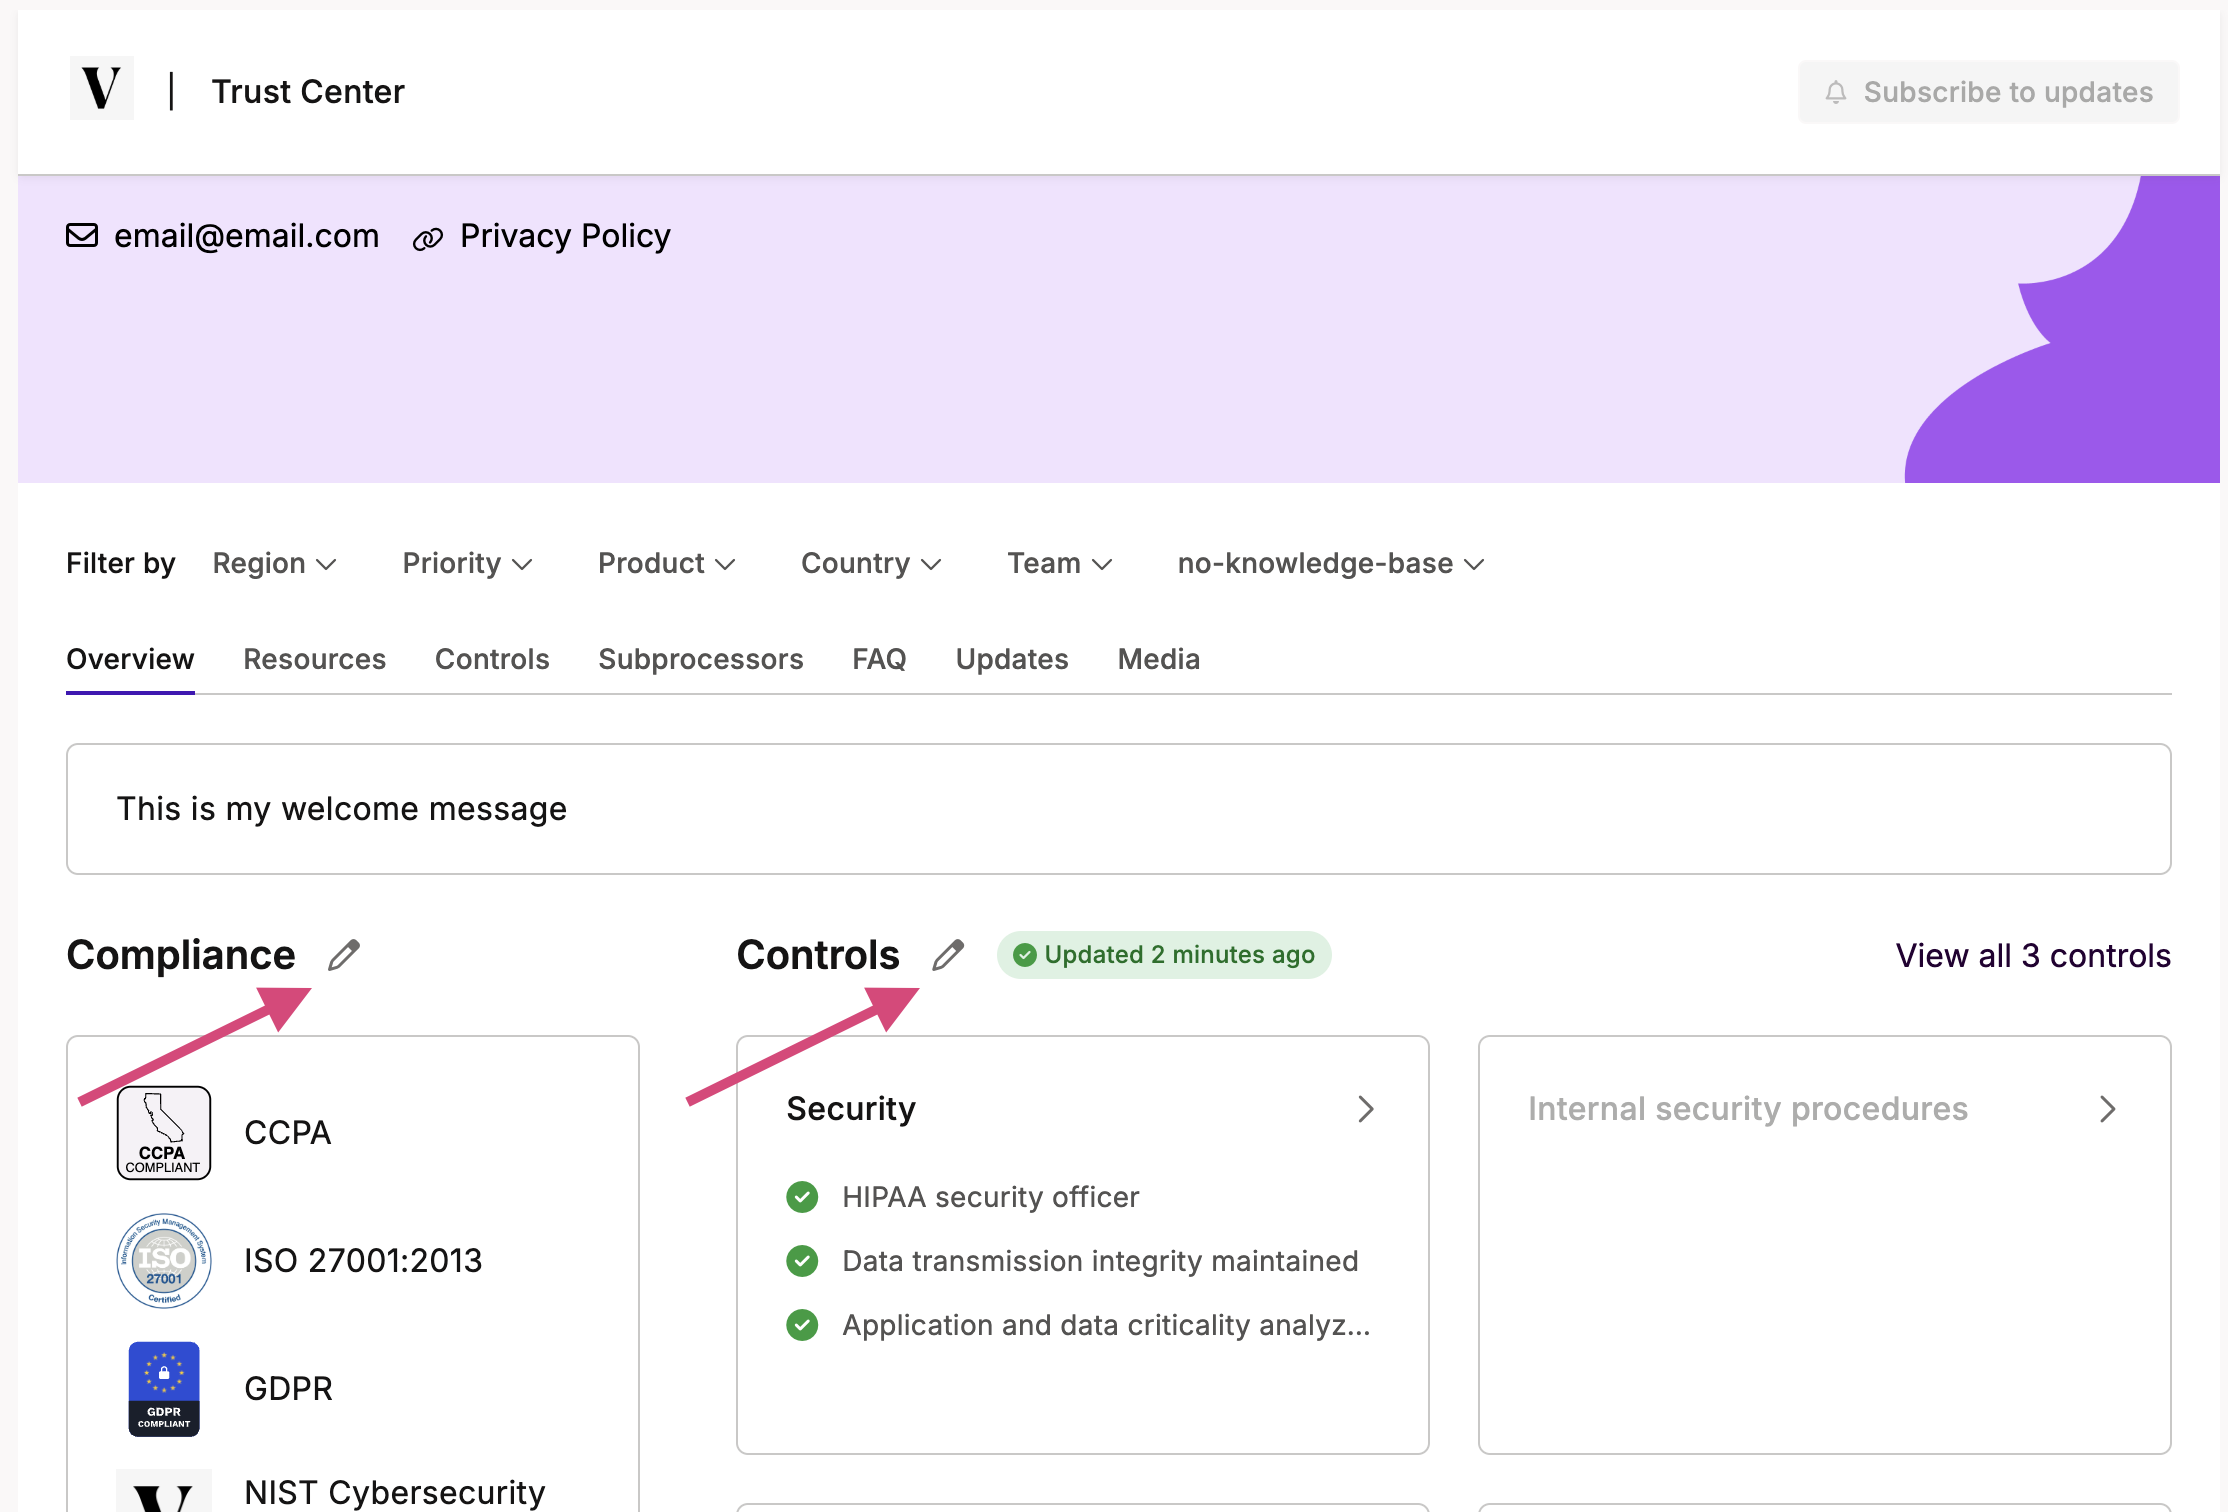The width and height of the screenshot is (2228, 1512).
Task: Edit Compliance section via pencil icon
Action: [x=344, y=955]
